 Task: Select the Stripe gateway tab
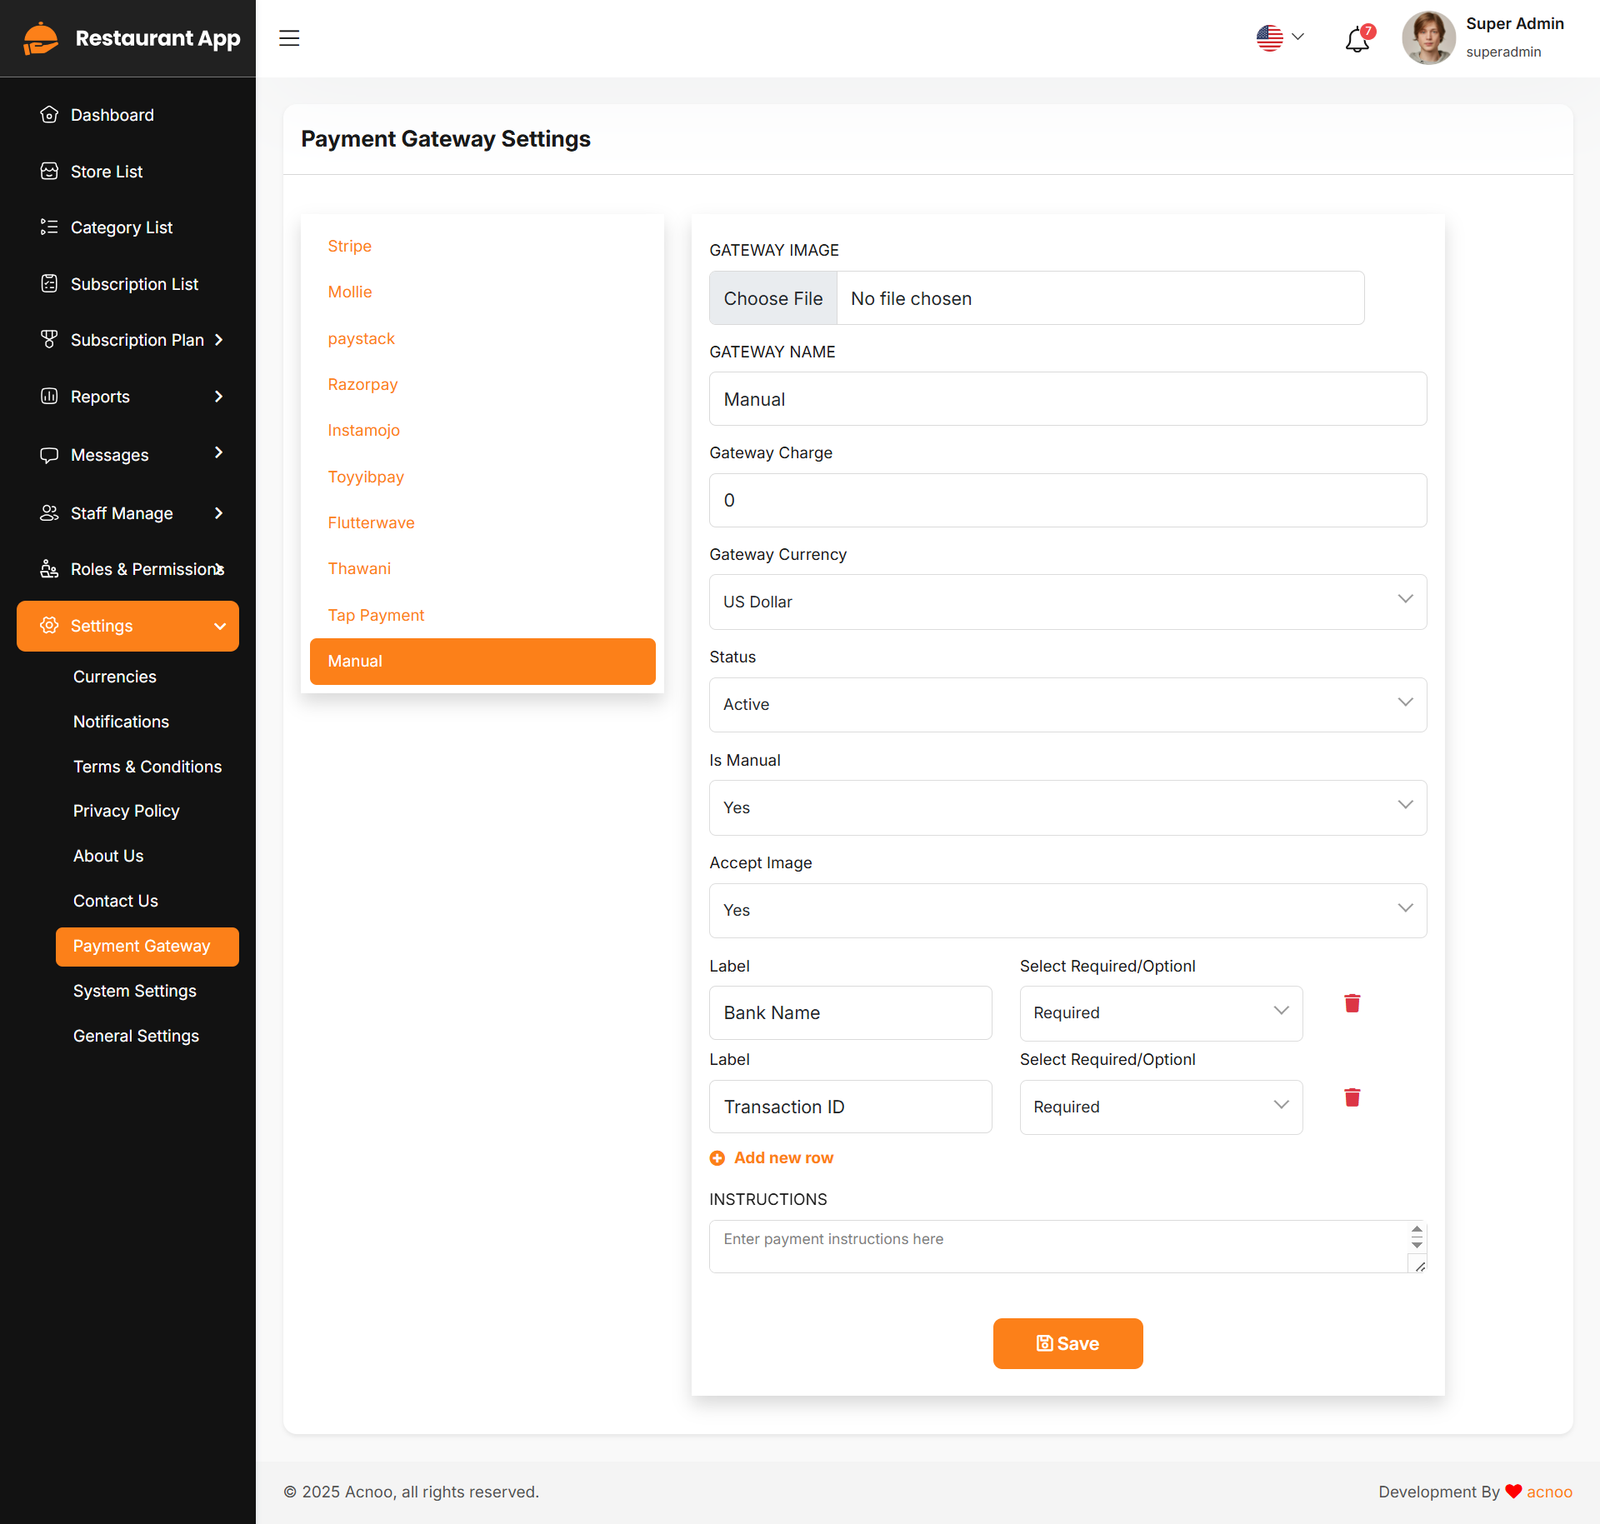[350, 246]
